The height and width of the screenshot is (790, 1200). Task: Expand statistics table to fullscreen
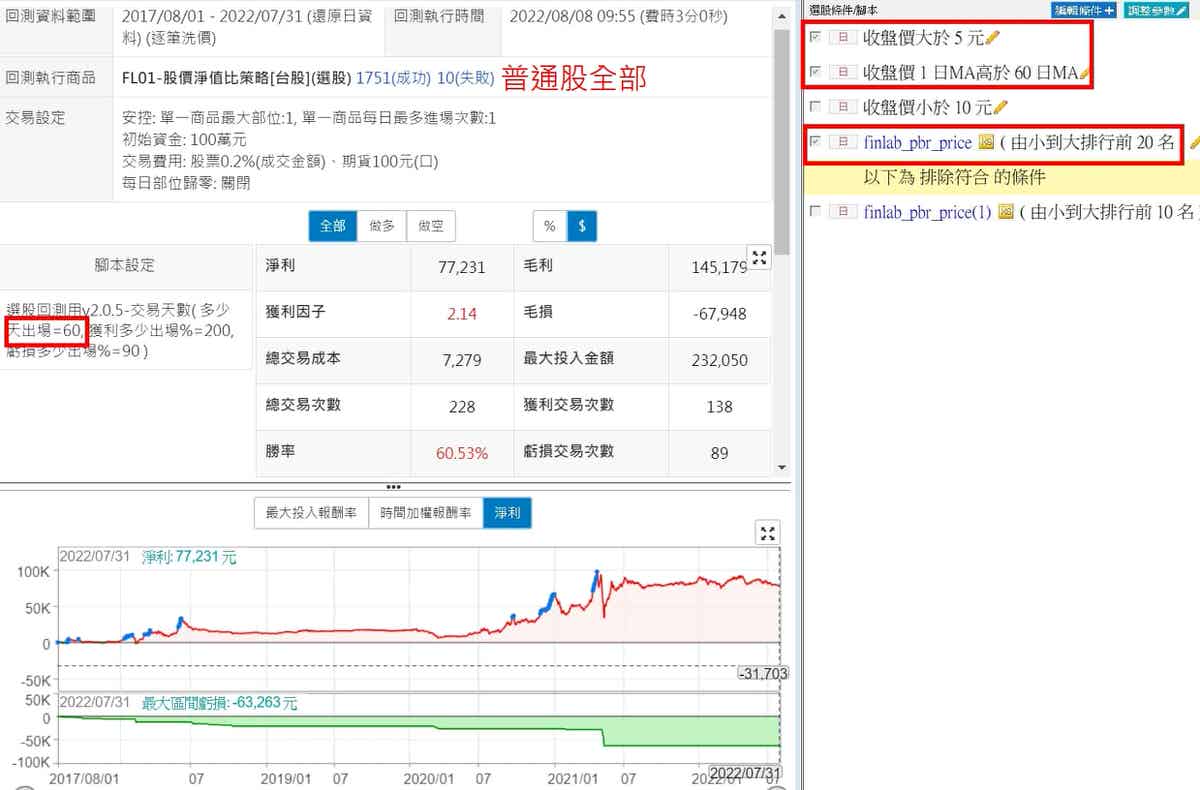point(759,258)
